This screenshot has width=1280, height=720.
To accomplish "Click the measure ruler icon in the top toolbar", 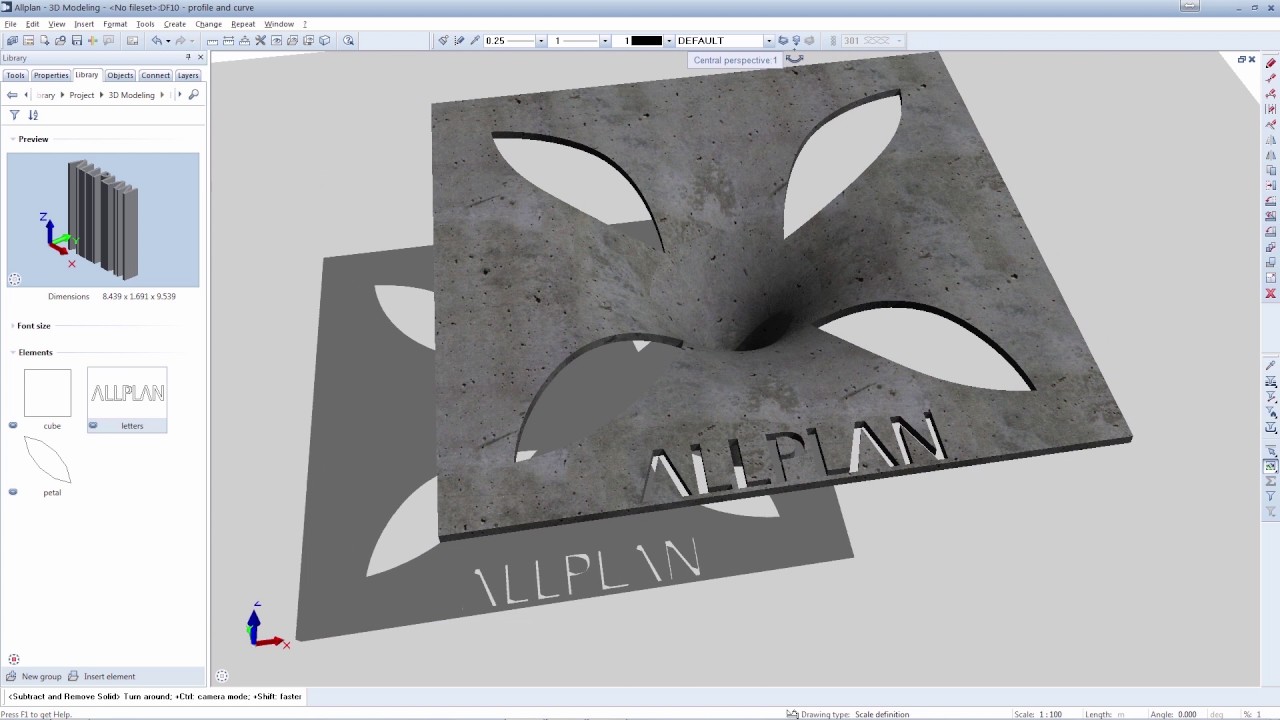I will [x=212, y=41].
